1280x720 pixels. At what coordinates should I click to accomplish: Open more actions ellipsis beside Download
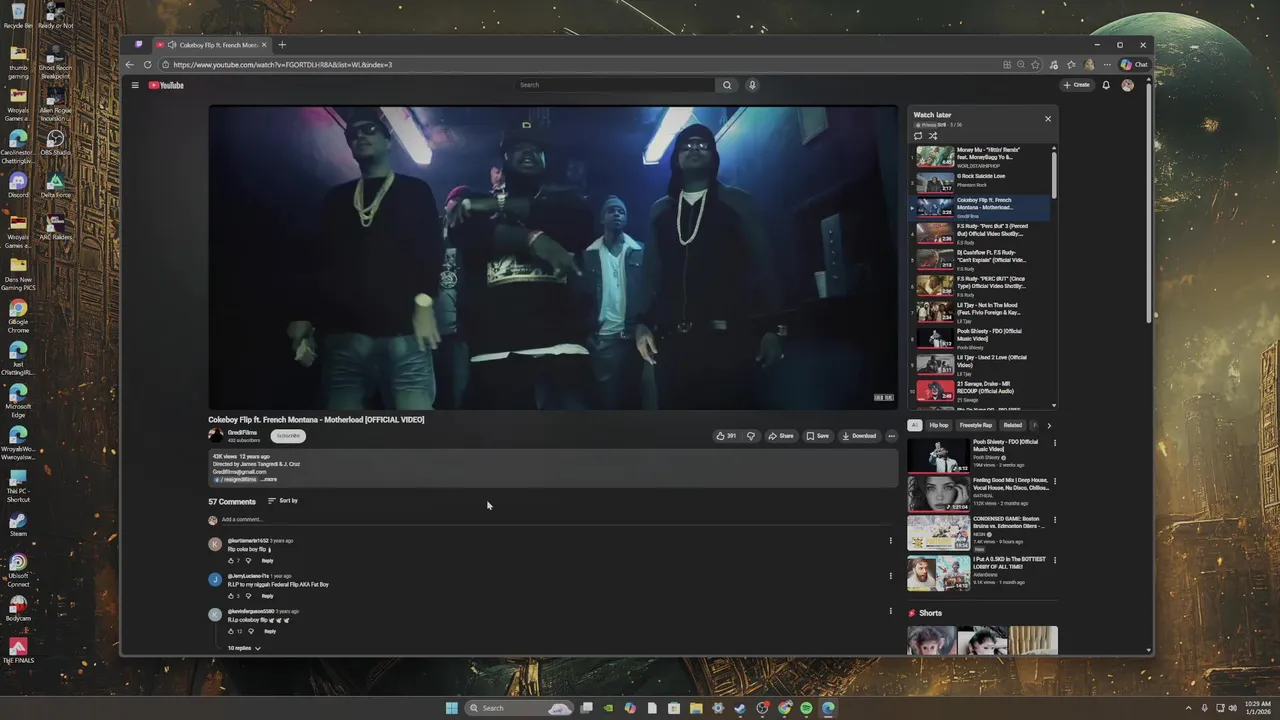tap(891, 436)
